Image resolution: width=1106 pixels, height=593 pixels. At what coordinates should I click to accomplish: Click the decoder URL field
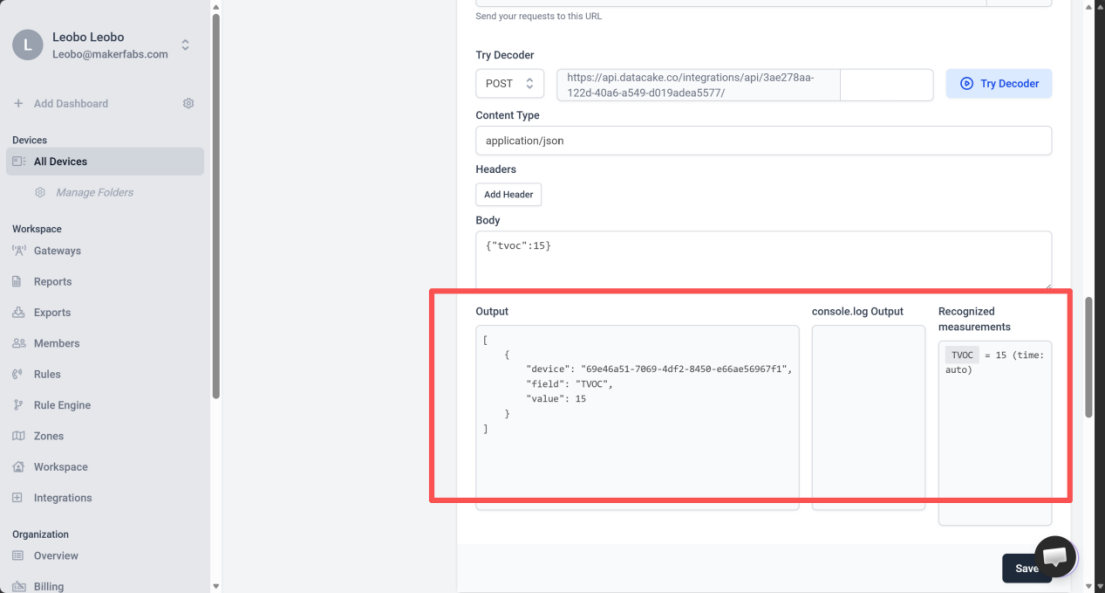coord(698,85)
